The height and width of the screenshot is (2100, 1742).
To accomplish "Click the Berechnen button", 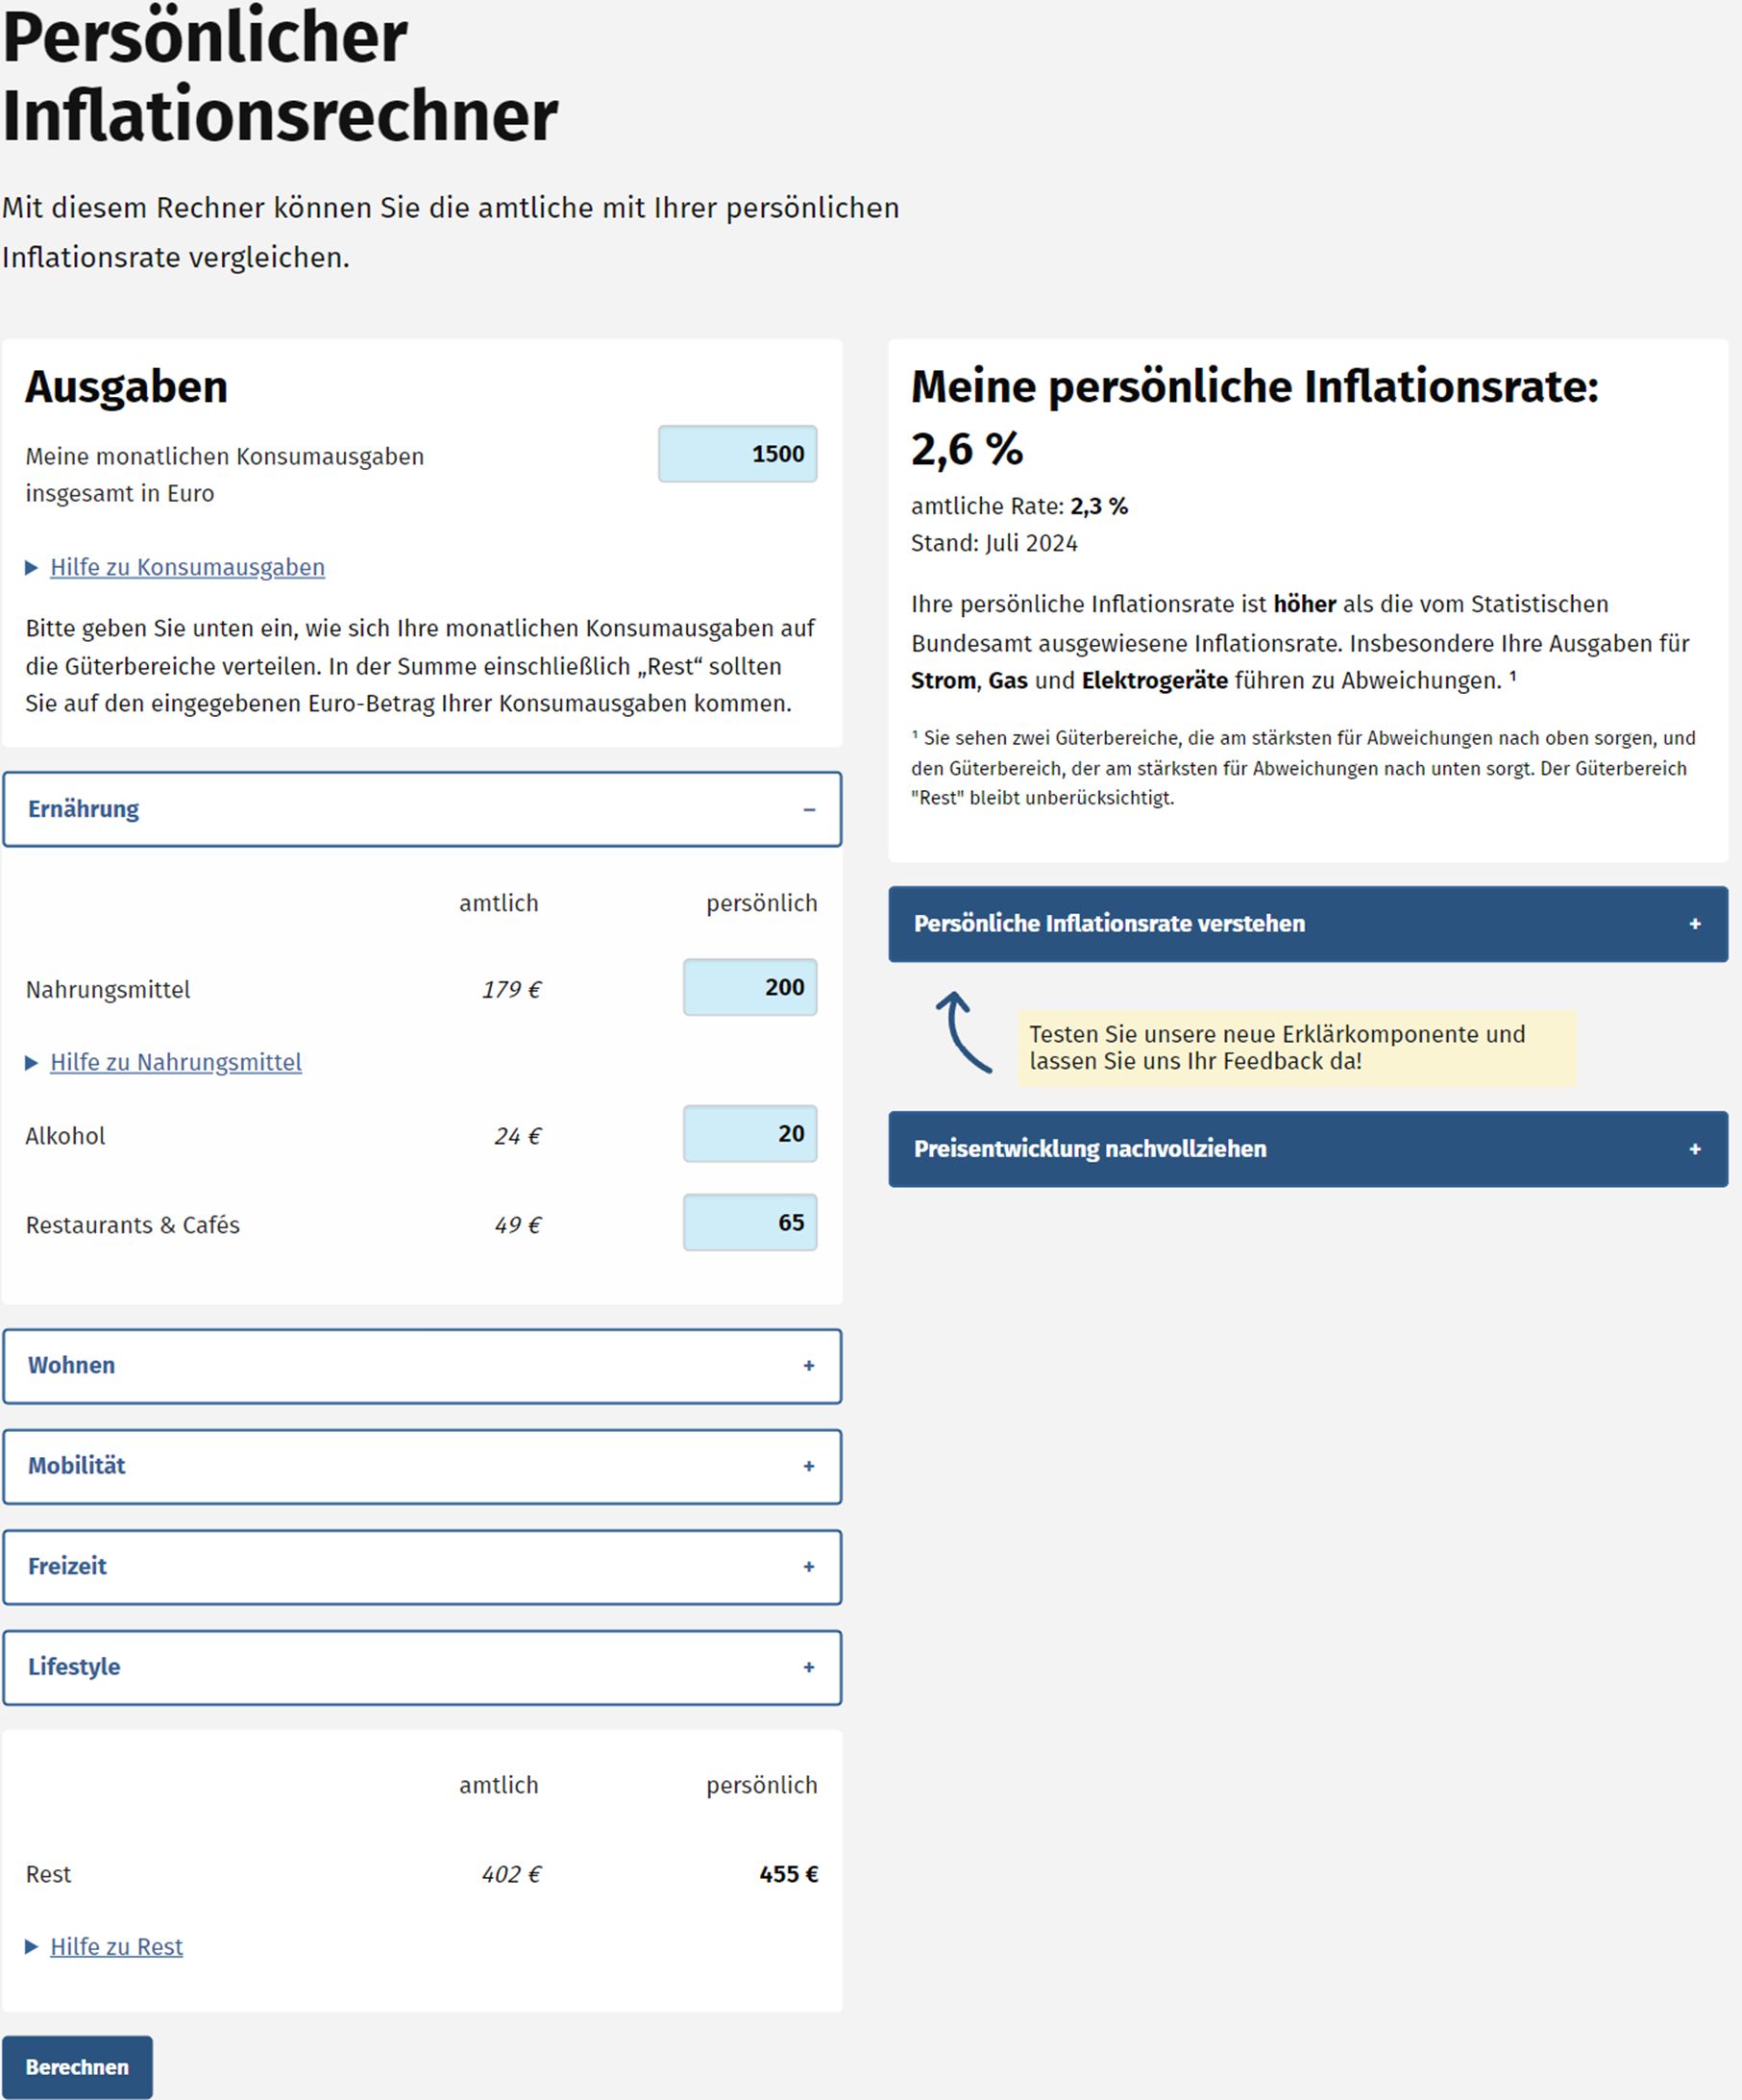I will coord(77,2067).
